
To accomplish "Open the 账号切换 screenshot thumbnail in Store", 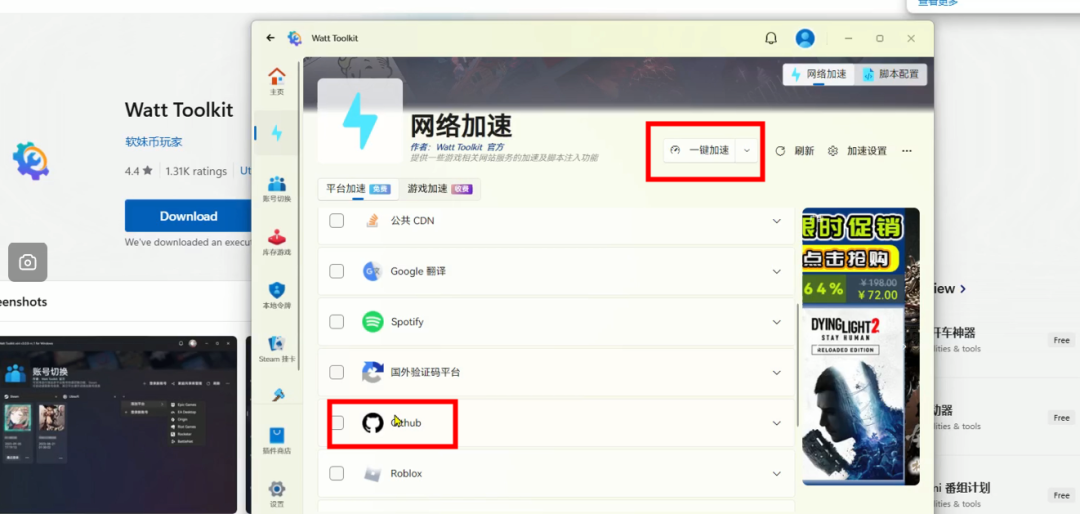I will click(118, 424).
